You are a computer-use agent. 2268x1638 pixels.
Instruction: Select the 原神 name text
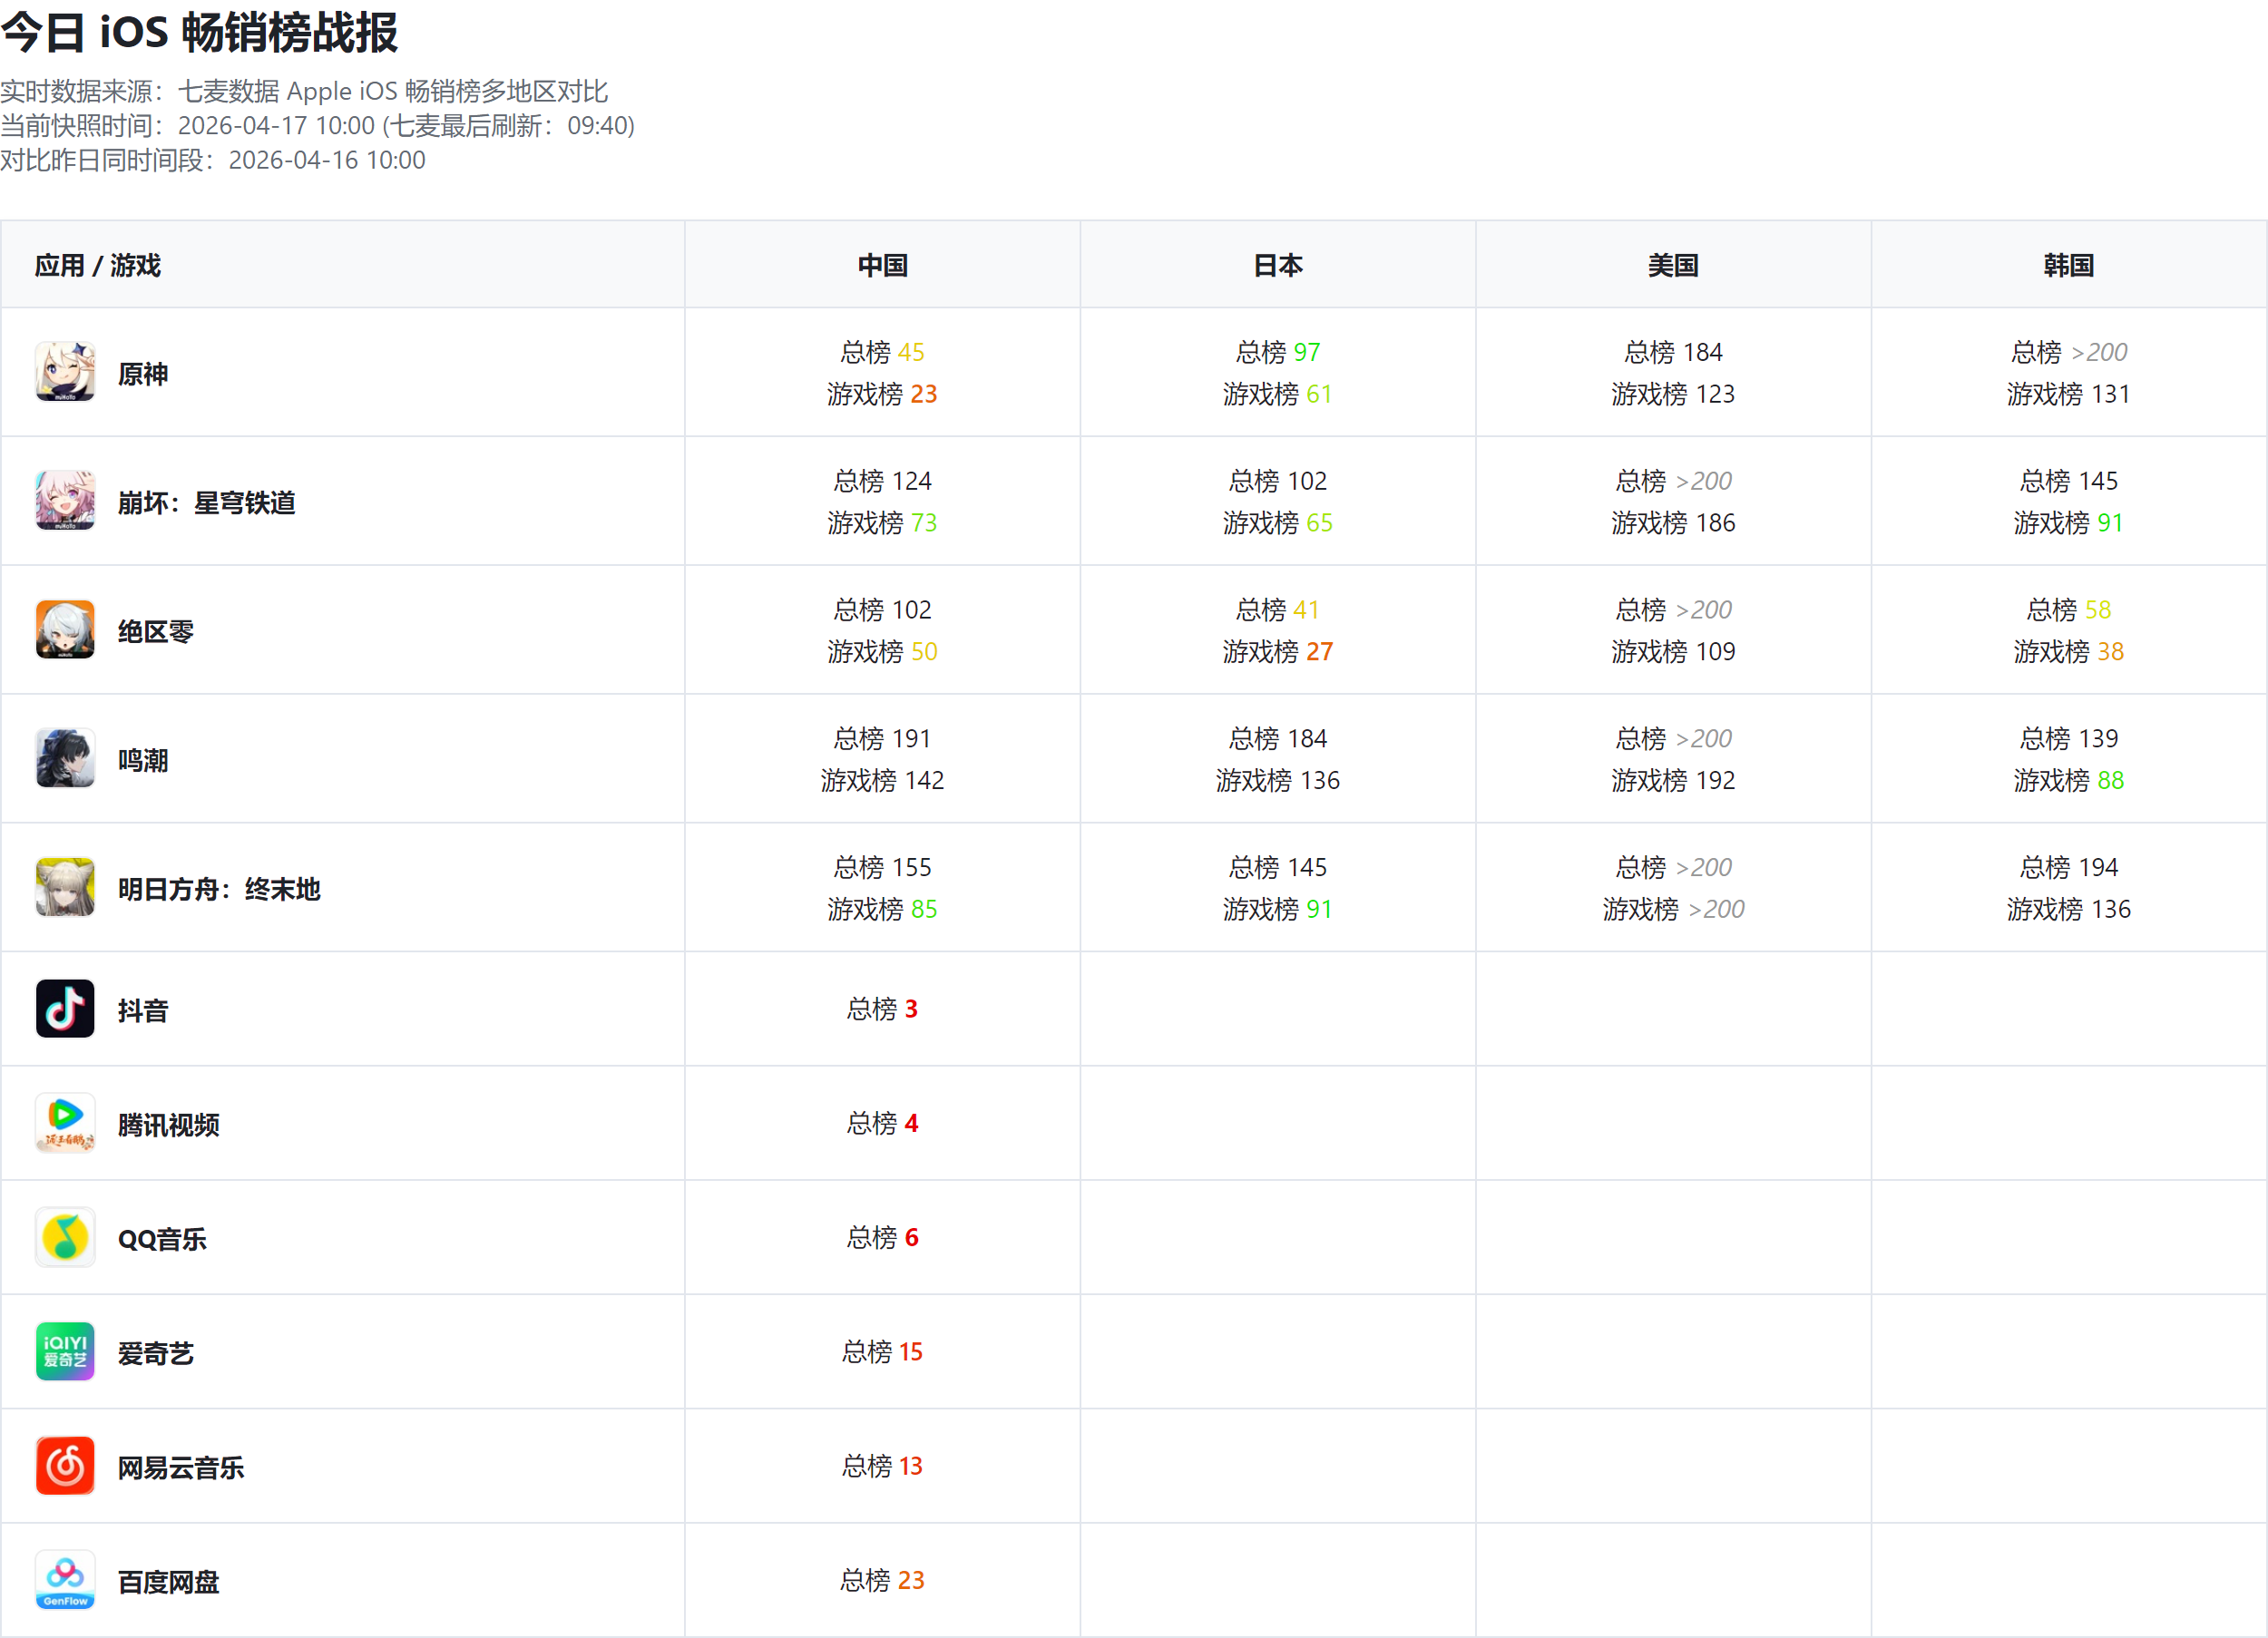click(x=143, y=374)
